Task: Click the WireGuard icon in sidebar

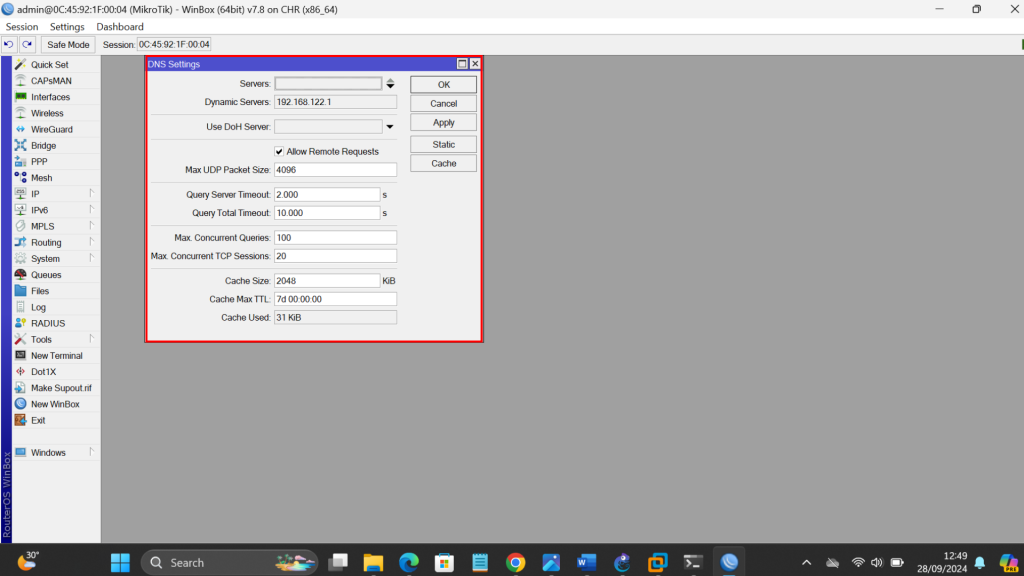Action: point(21,130)
